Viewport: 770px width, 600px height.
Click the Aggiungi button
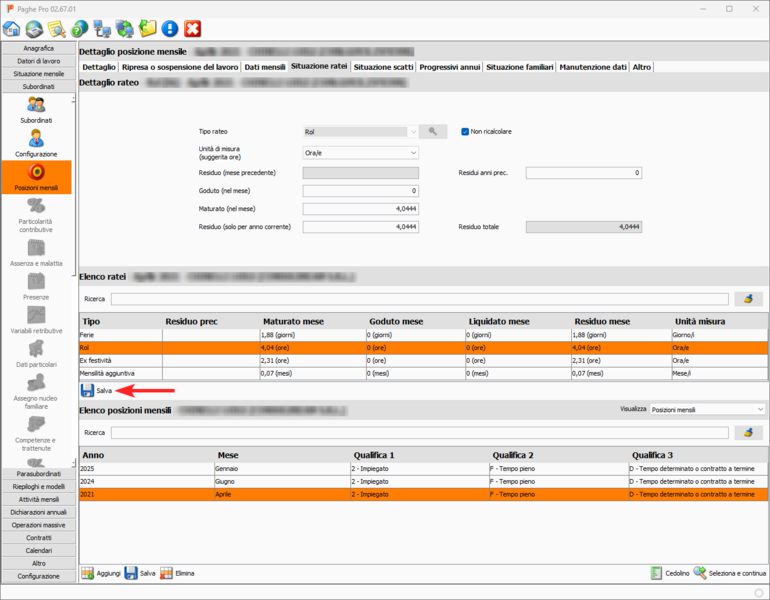(101, 573)
